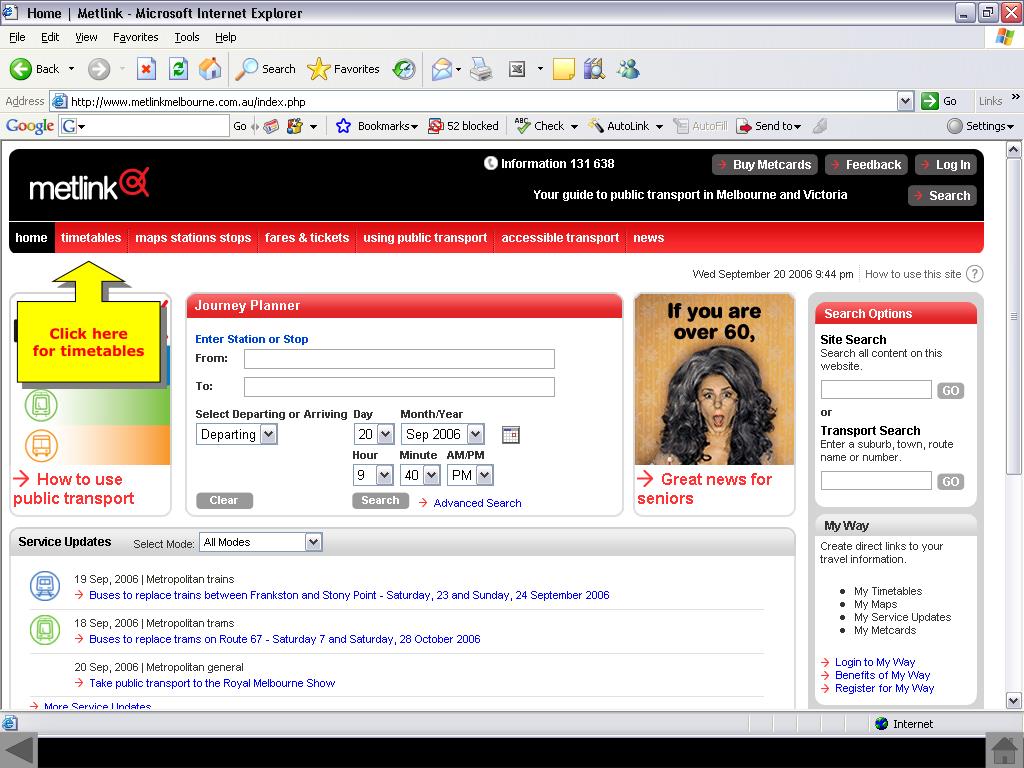The image size is (1024, 768).
Task: Open the Advanced Search link
Action: (x=477, y=503)
